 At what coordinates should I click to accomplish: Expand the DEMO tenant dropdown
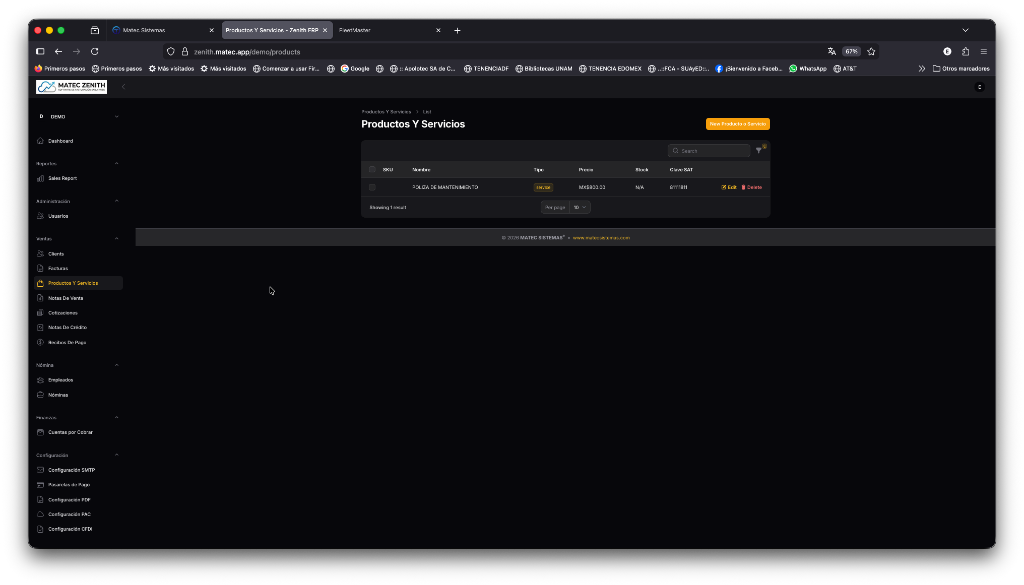click(x=116, y=117)
